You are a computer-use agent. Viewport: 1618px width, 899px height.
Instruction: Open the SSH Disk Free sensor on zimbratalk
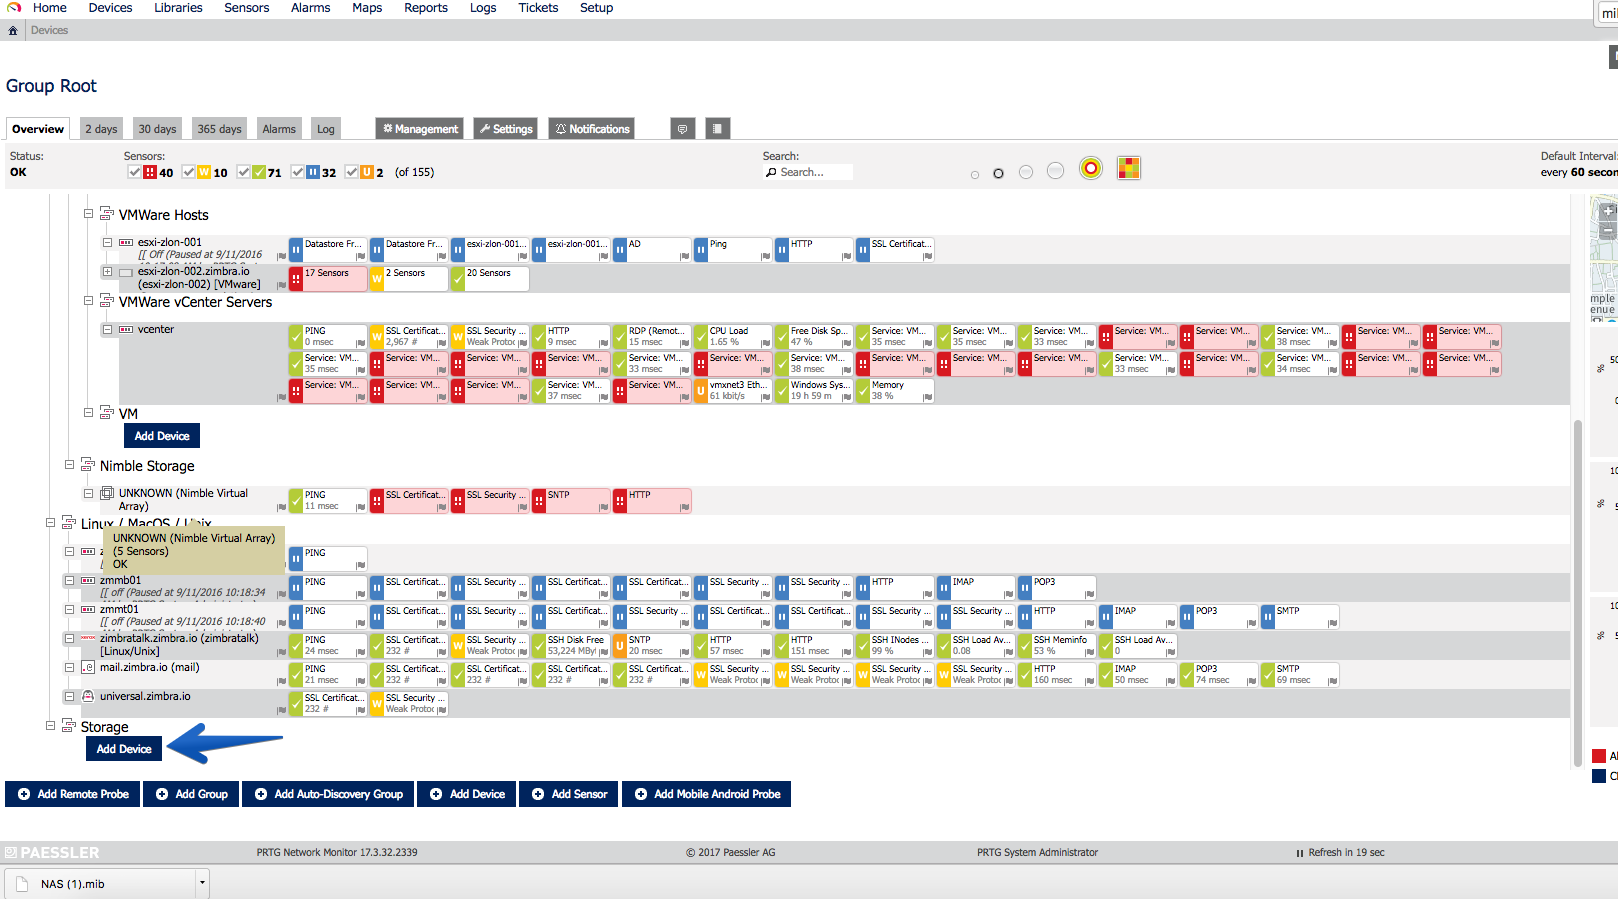click(572, 646)
